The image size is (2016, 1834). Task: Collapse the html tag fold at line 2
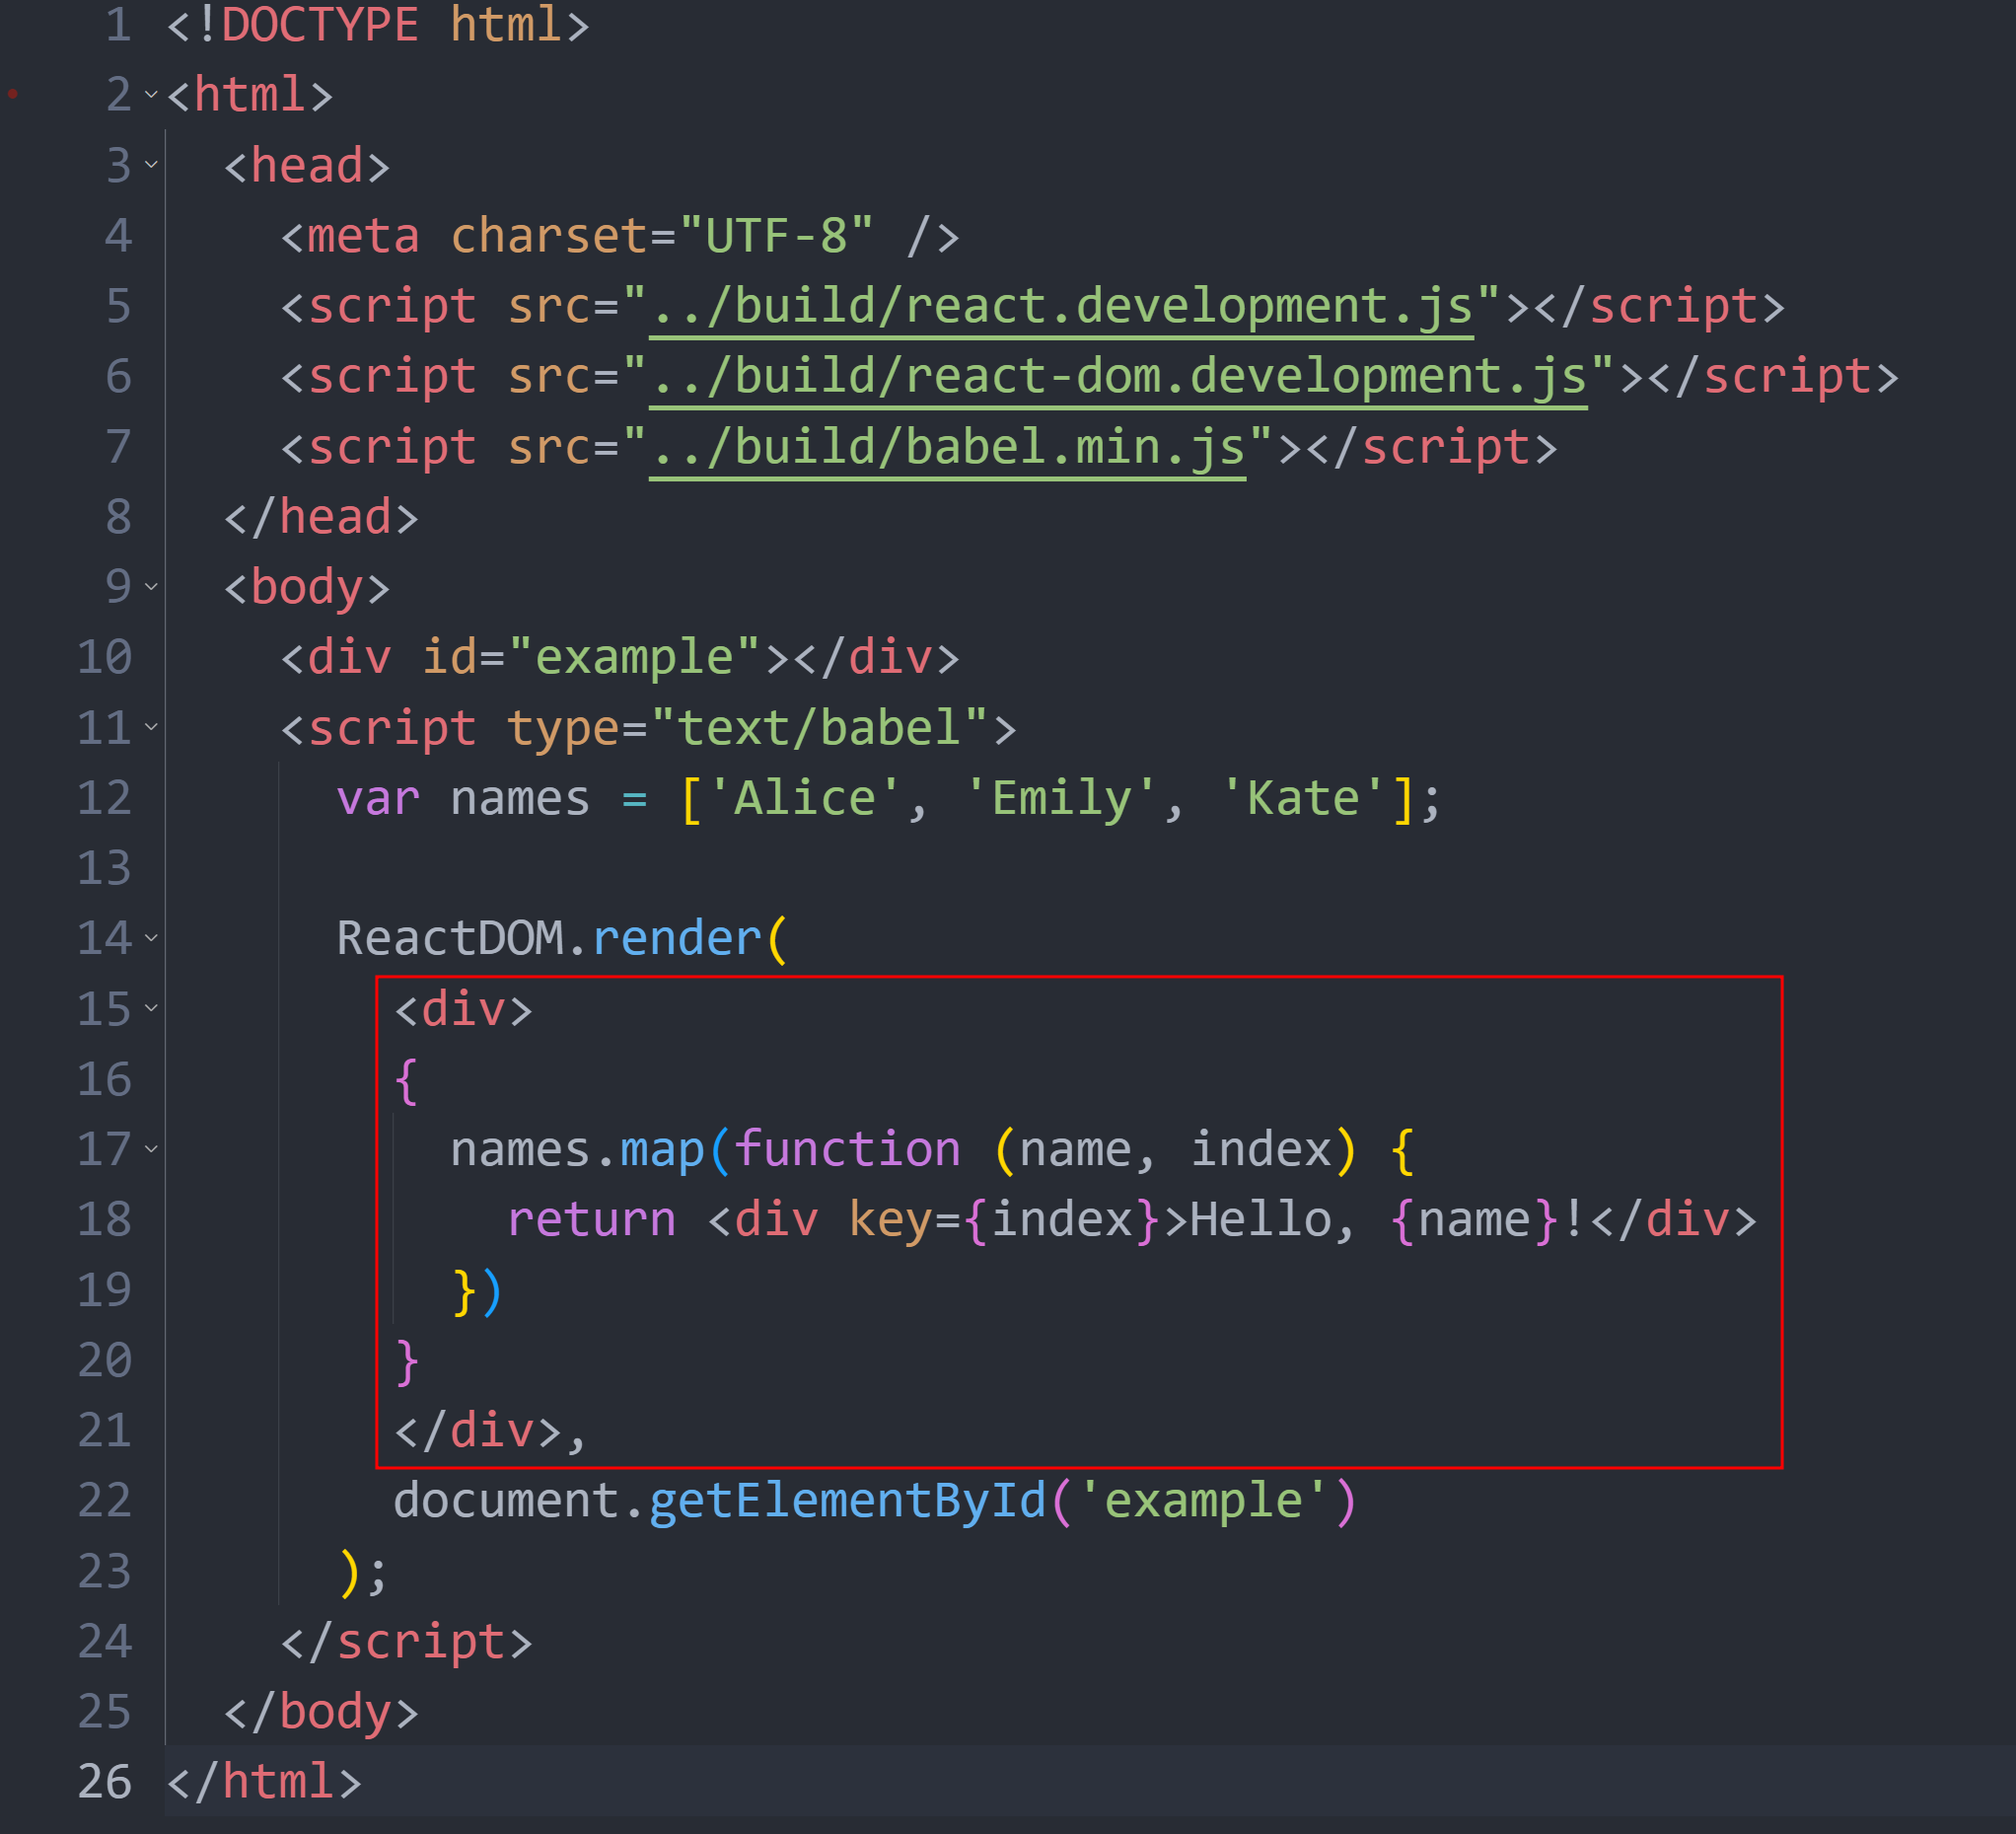pyautogui.click(x=151, y=95)
